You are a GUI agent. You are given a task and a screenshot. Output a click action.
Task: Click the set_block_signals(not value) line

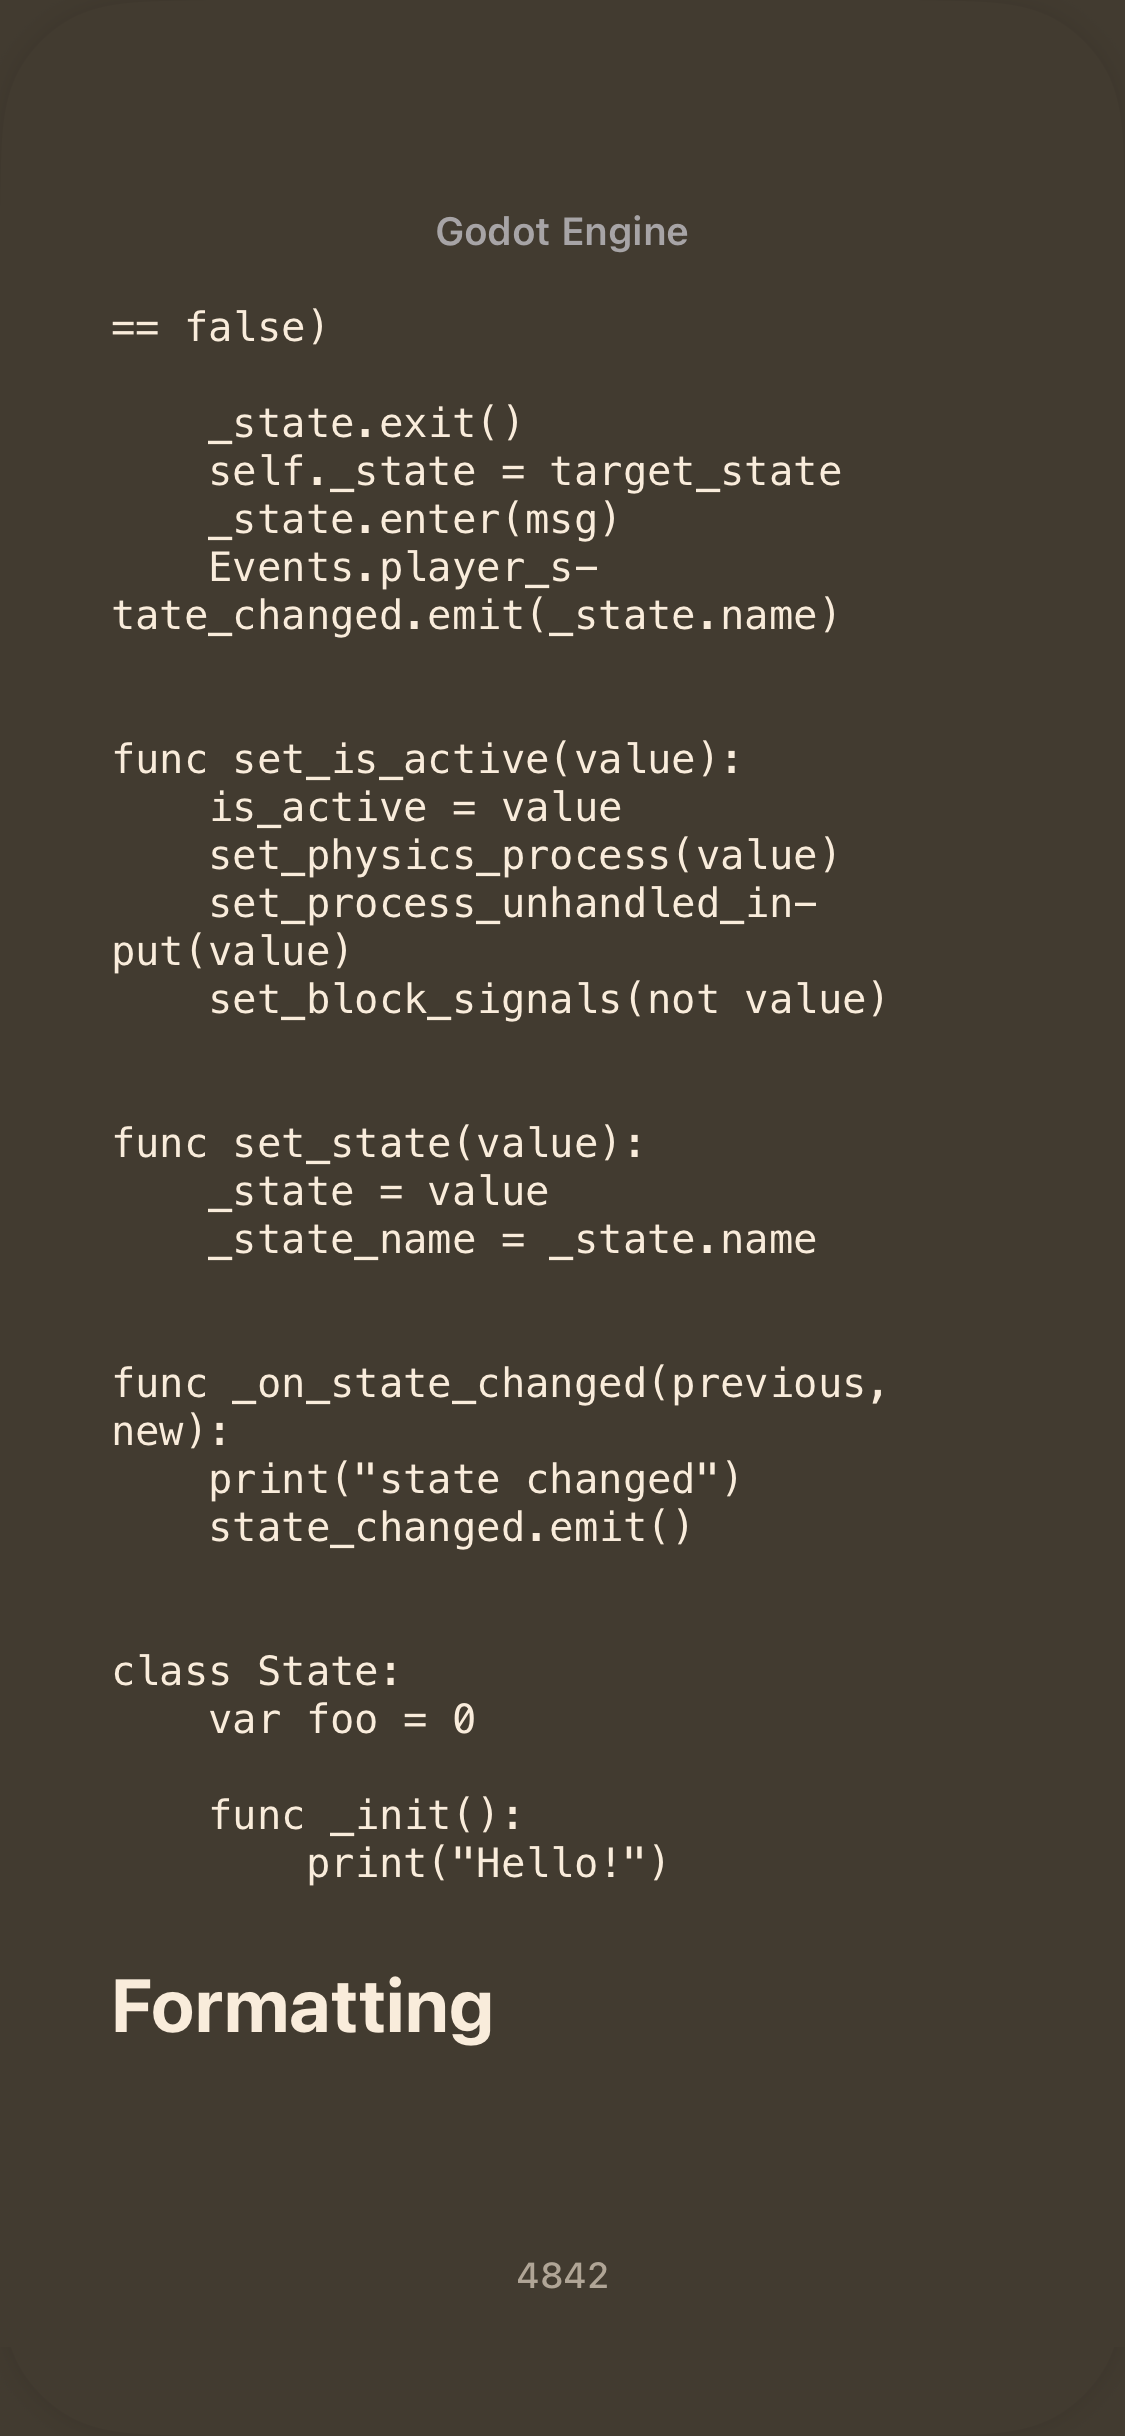[548, 999]
